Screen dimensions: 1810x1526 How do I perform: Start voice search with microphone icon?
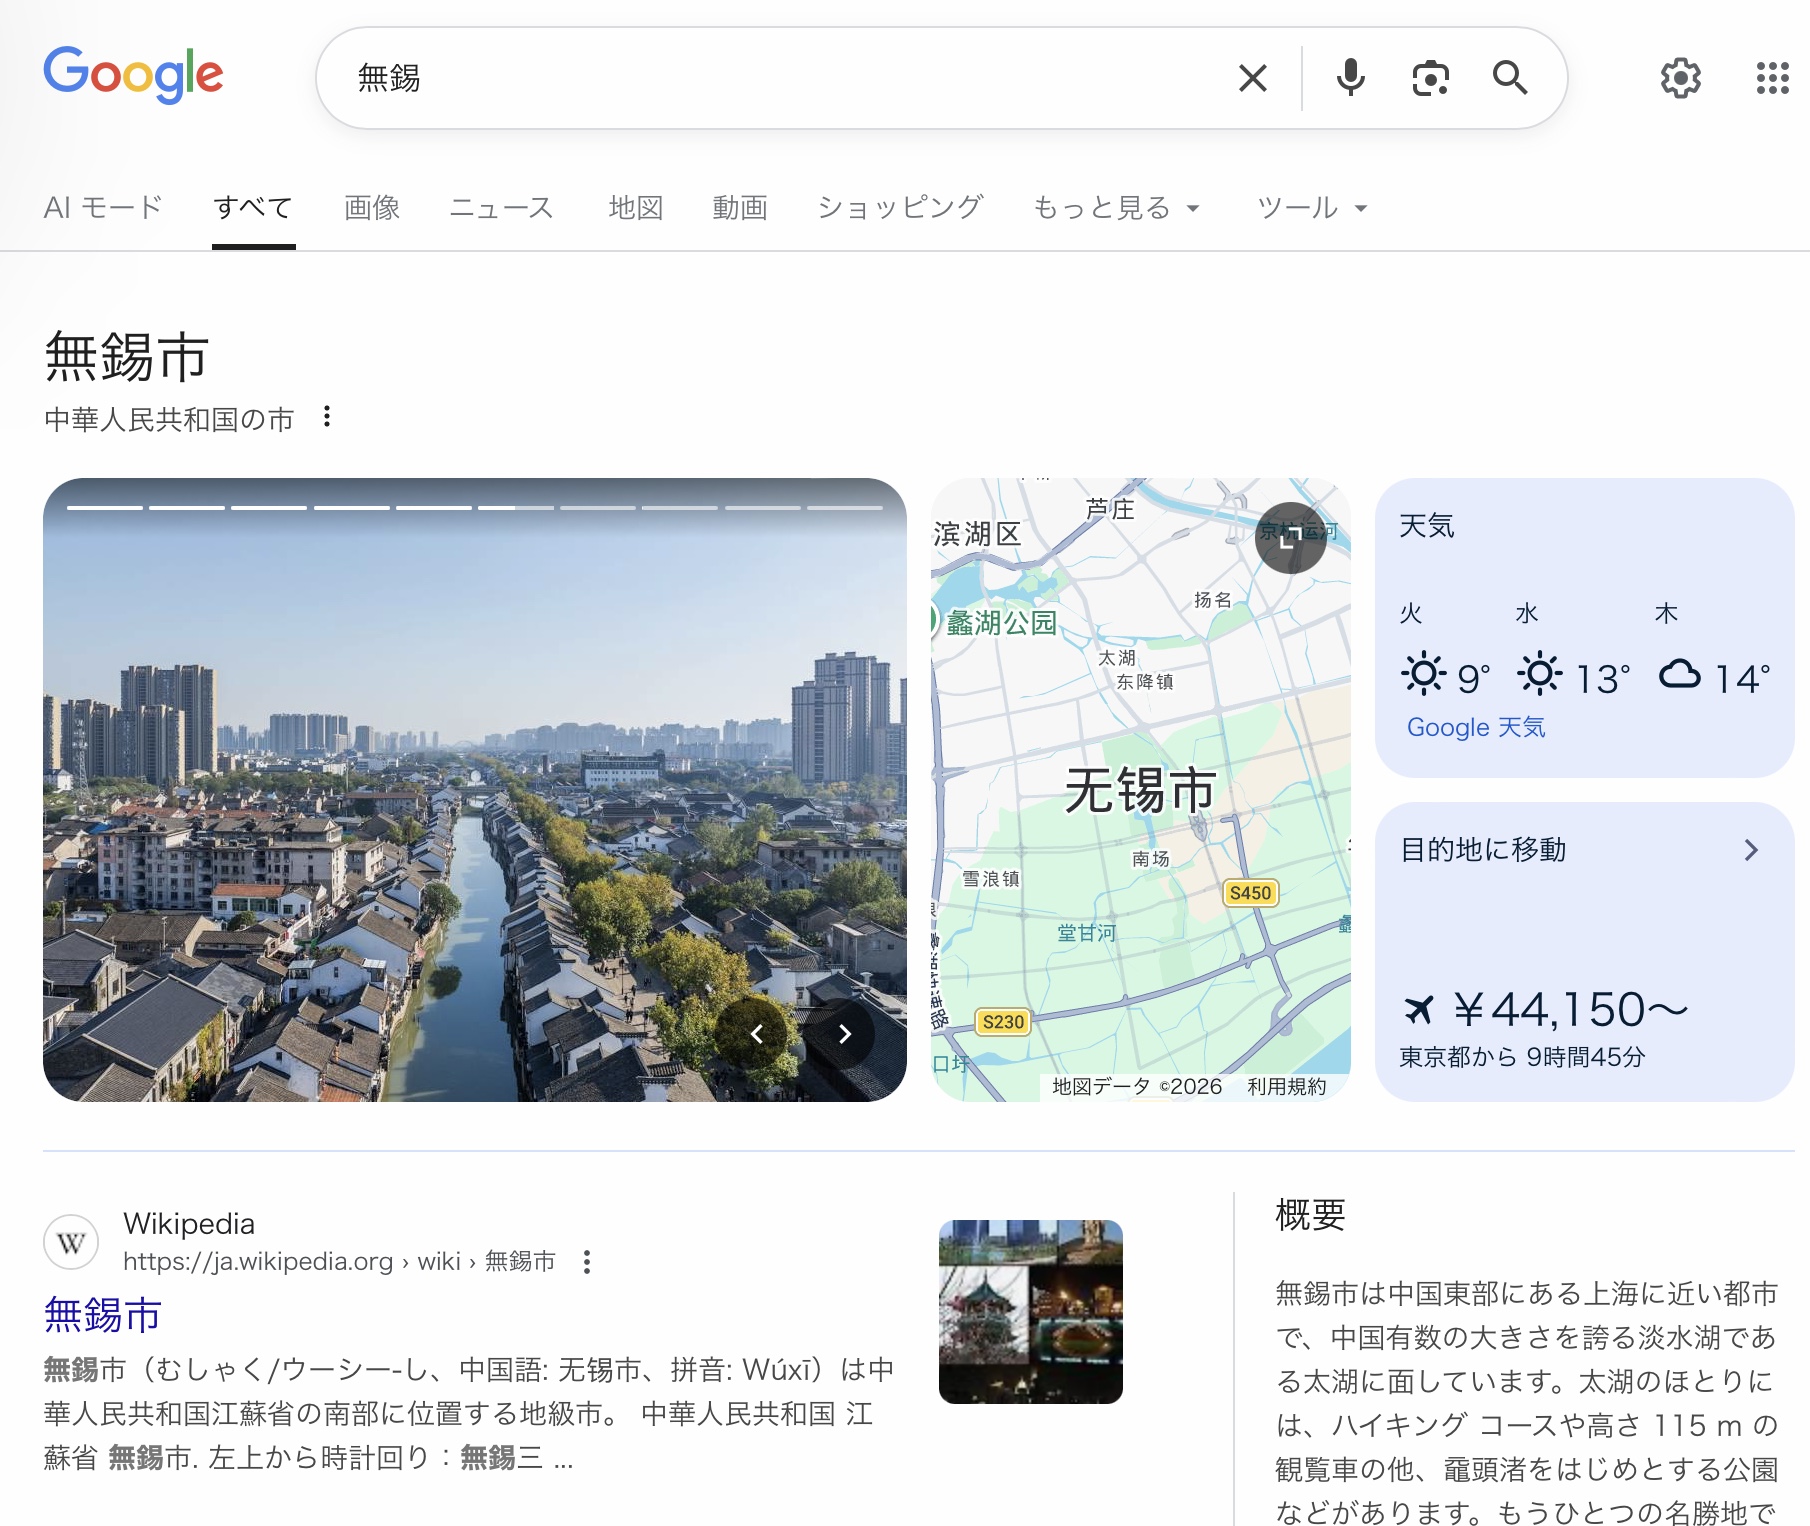[1350, 78]
